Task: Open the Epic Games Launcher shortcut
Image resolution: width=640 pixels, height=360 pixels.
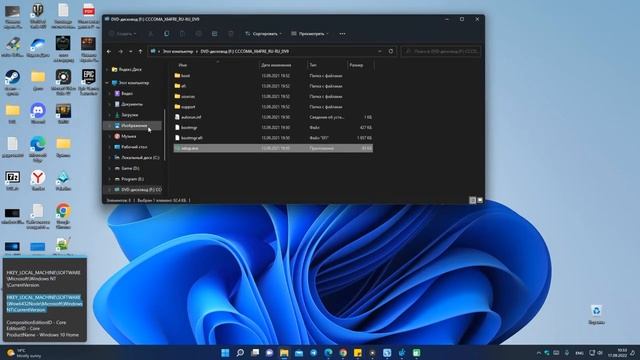Action: (89, 82)
